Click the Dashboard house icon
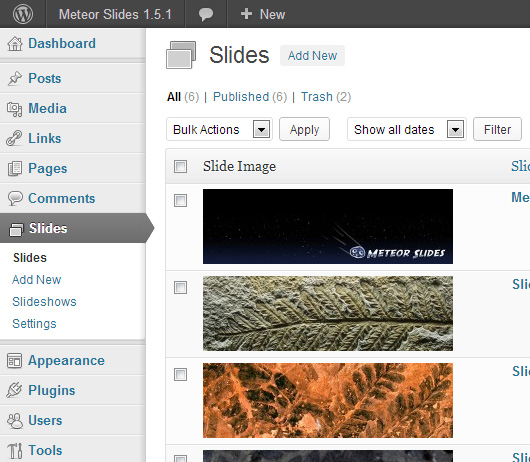 pyautogui.click(x=15, y=44)
